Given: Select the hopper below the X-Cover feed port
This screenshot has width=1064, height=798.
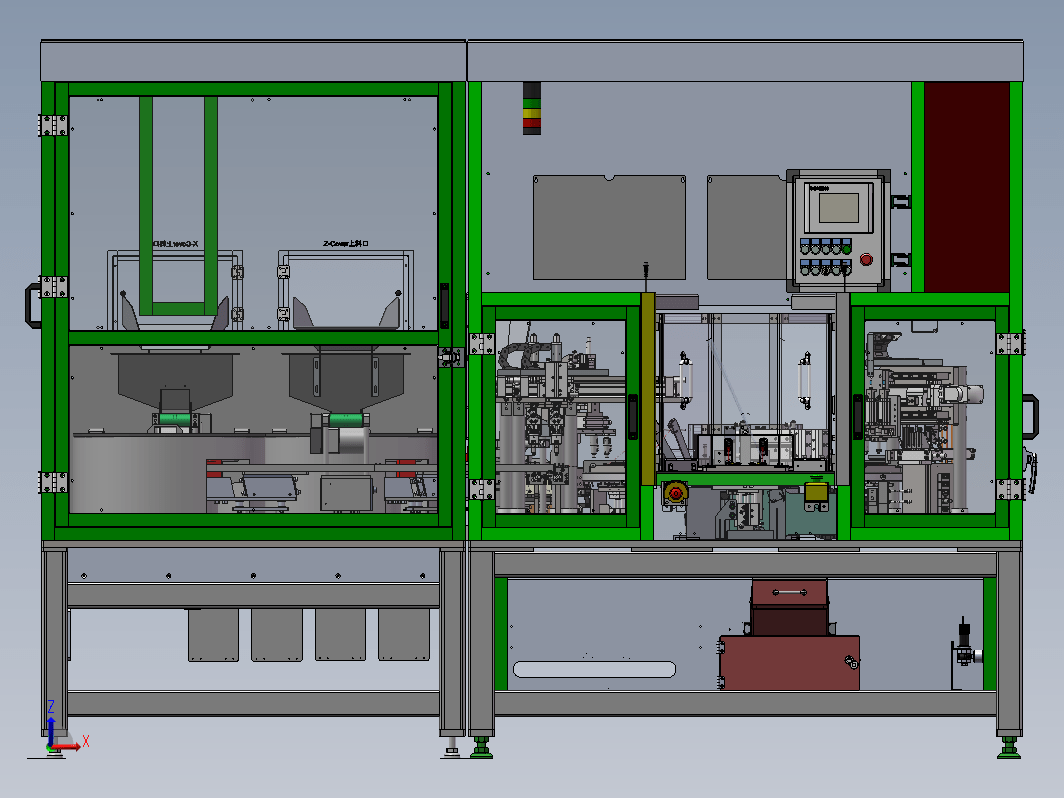Looking at the screenshot, I should tap(175, 382).
